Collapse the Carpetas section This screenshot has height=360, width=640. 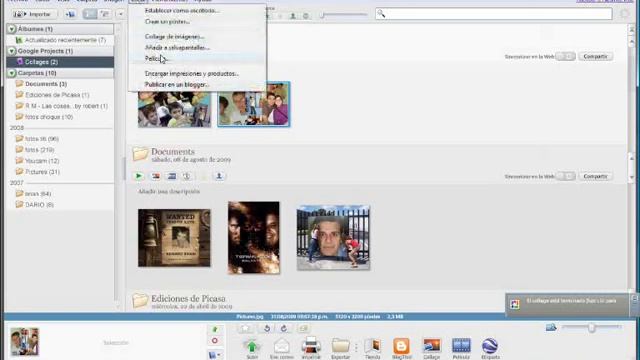coord(12,73)
